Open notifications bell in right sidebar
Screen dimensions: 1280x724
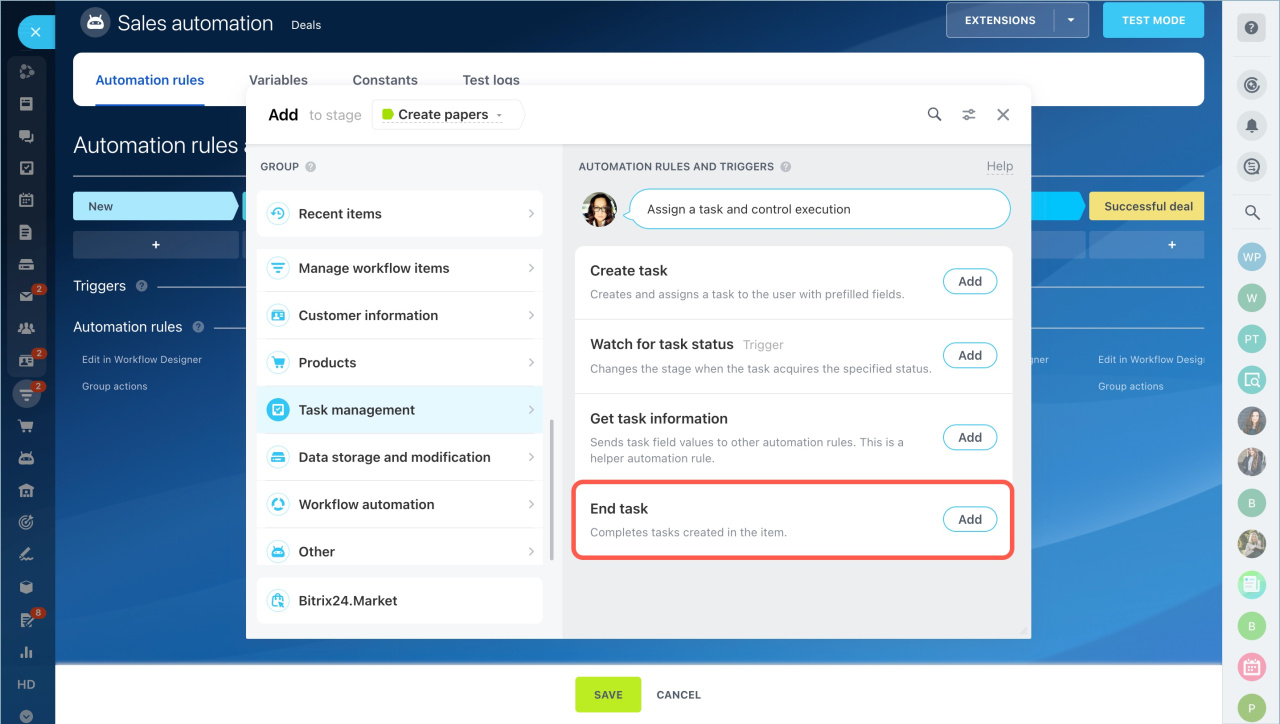click(x=1251, y=125)
